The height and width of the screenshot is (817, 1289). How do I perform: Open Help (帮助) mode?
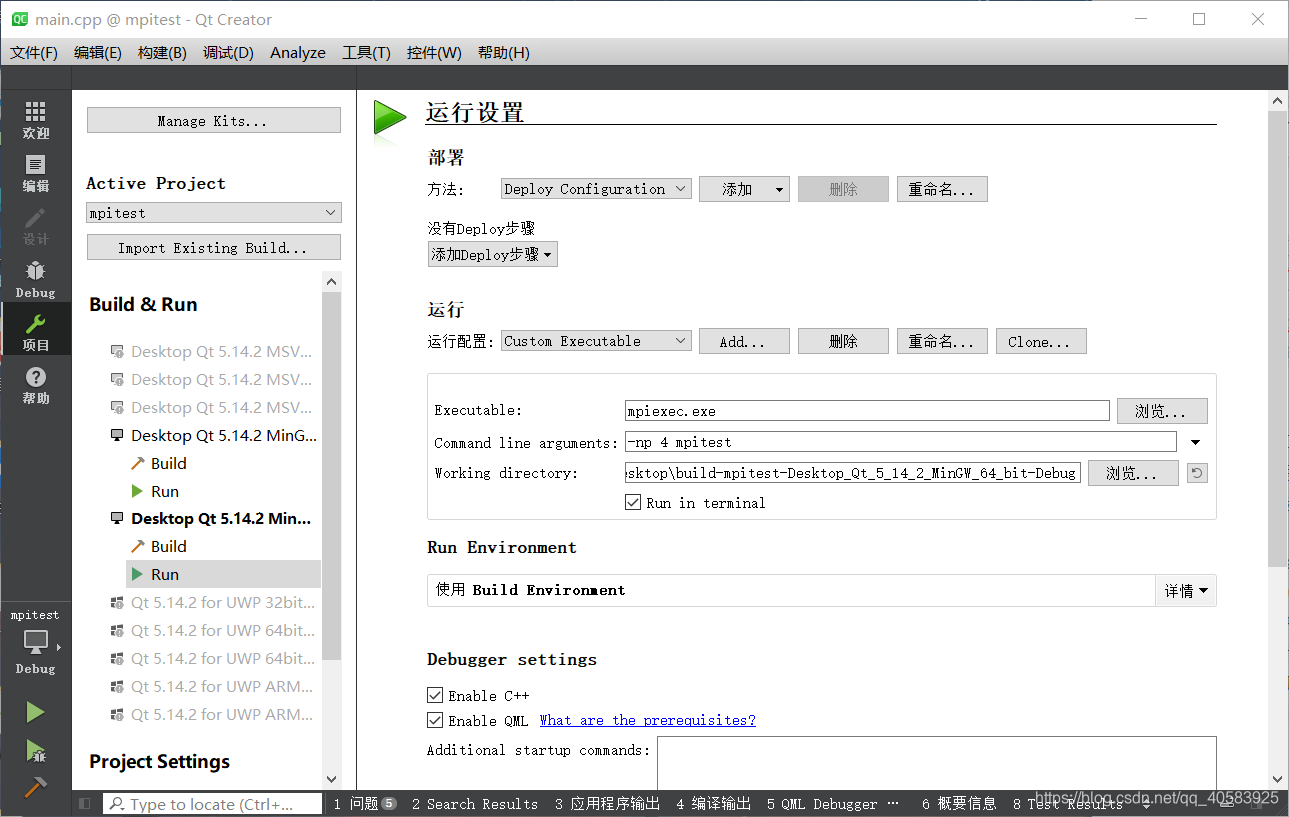tap(35, 385)
